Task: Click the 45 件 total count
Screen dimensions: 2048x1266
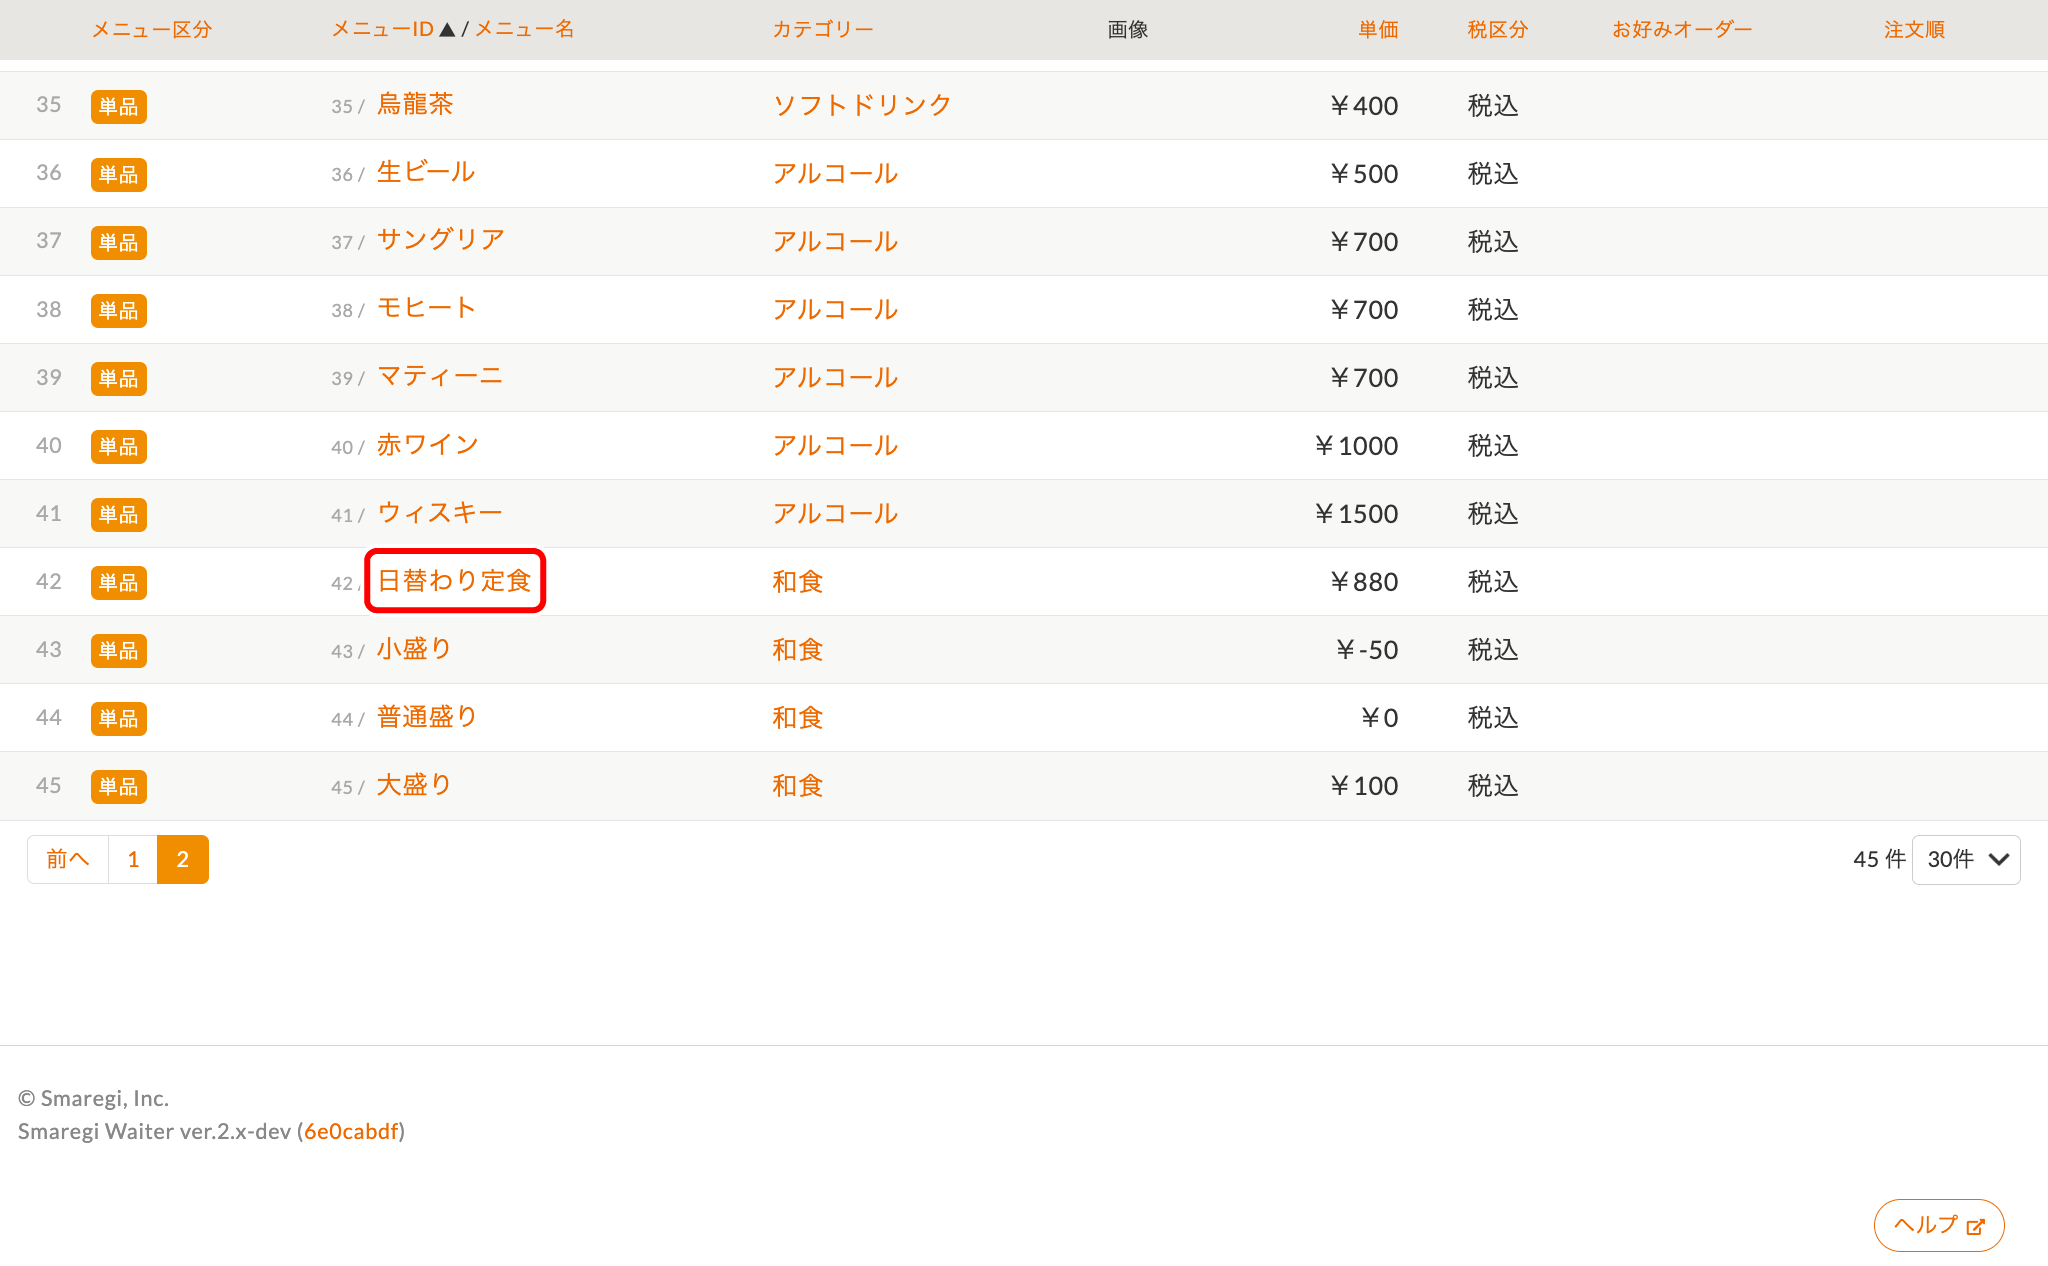Action: 1879,859
